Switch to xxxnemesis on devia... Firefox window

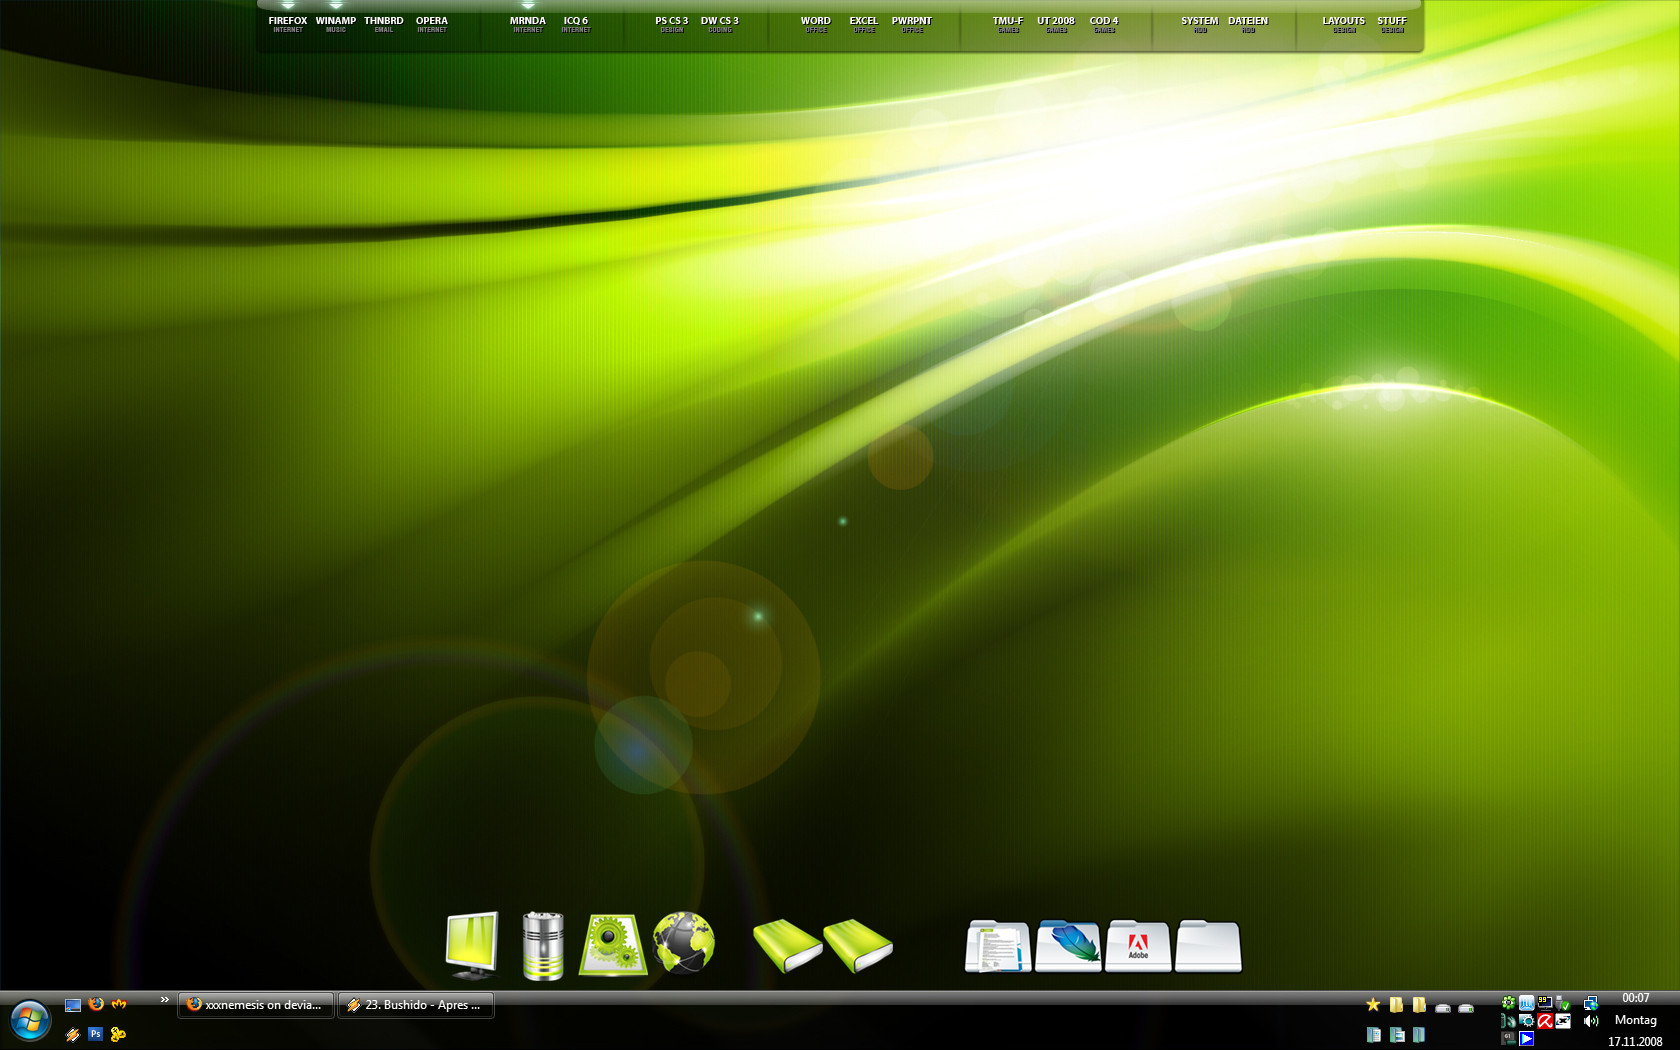pos(255,1005)
